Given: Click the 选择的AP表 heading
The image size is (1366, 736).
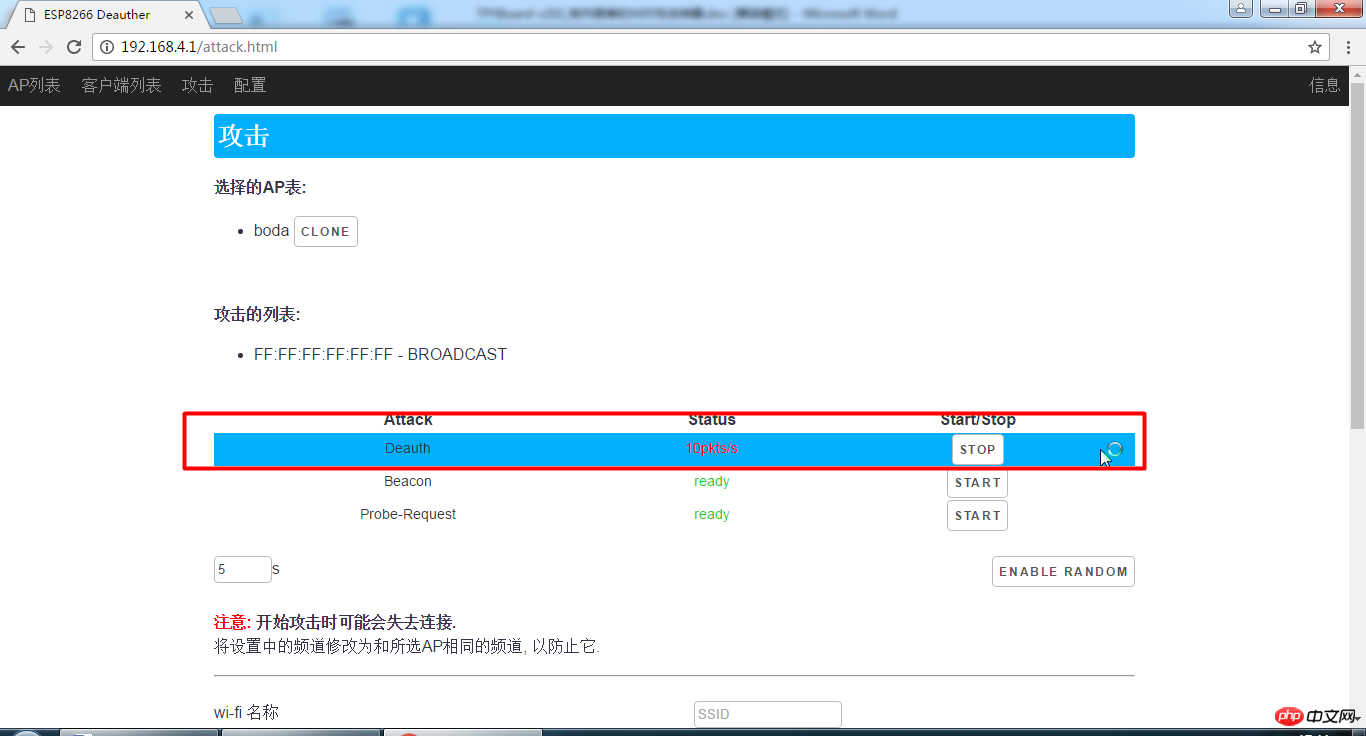Looking at the screenshot, I should click(x=260, y=187).
